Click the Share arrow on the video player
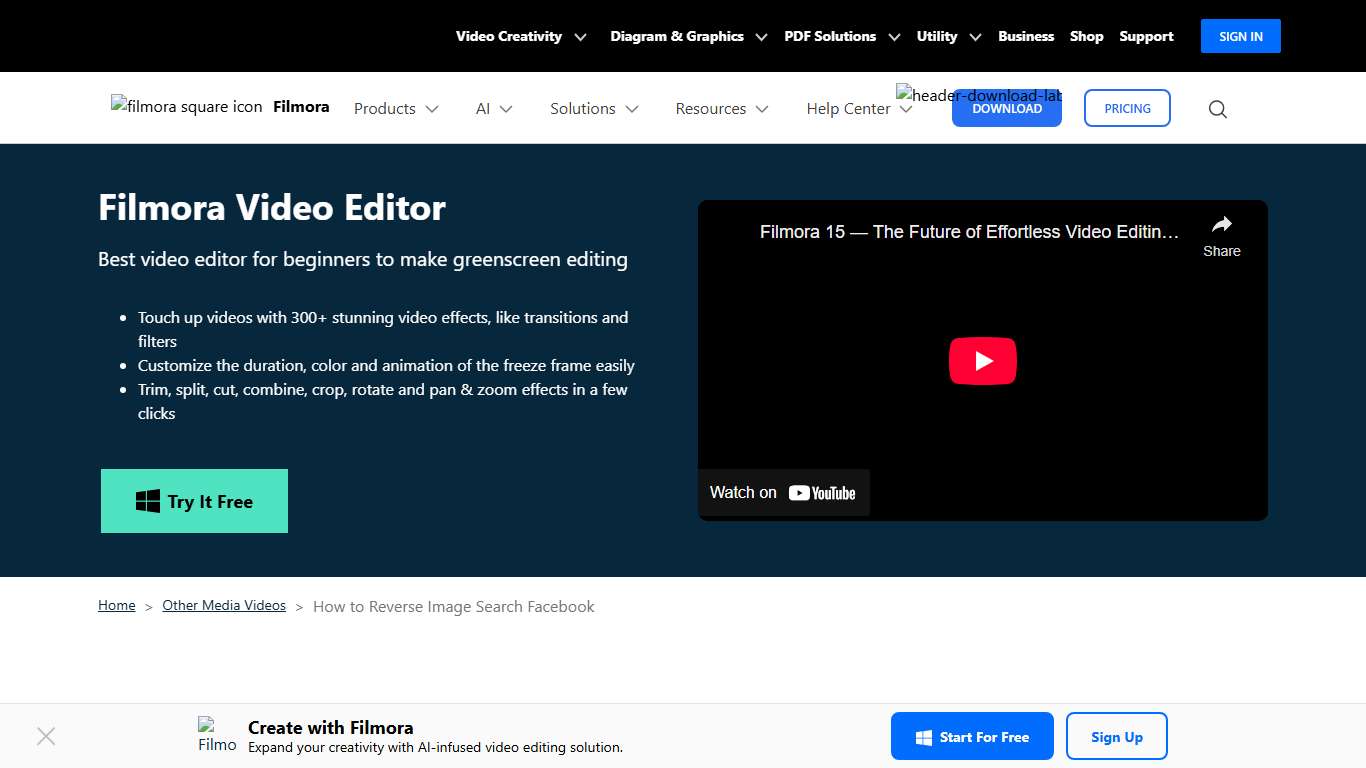Image resolution: width=1366 pixels, height=768 pixels. pyautogui.click(x=1221, y=225)
